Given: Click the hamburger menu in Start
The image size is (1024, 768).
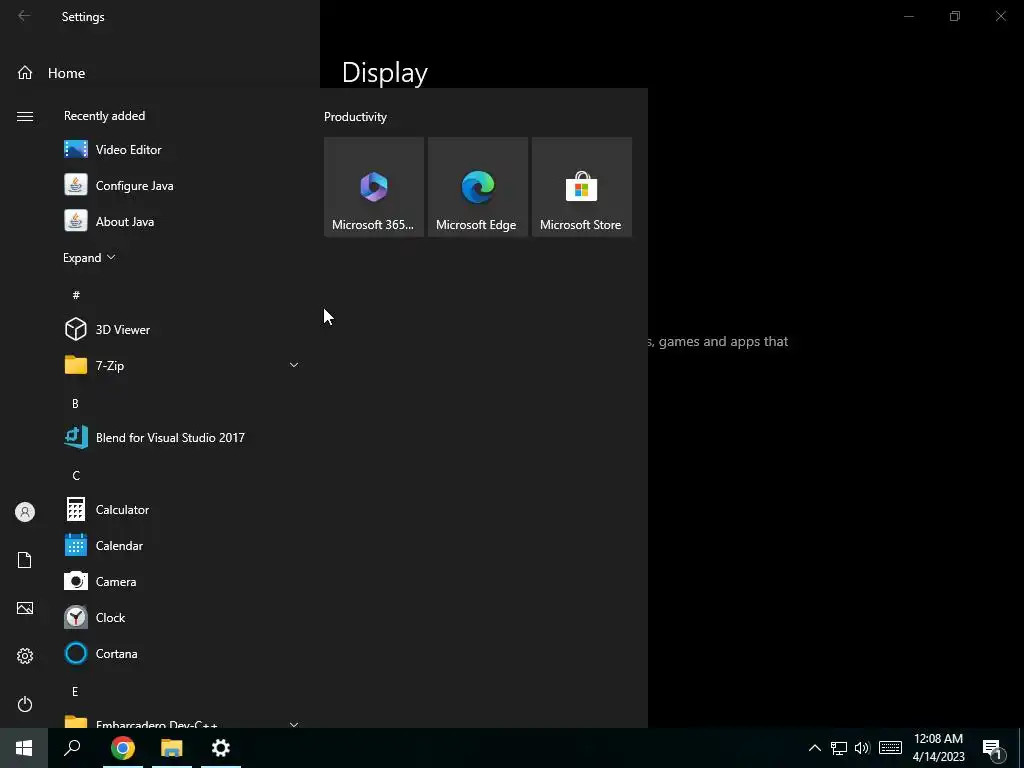Looking at the screenshot, I should pyautogui.click(x=25, y=116).
